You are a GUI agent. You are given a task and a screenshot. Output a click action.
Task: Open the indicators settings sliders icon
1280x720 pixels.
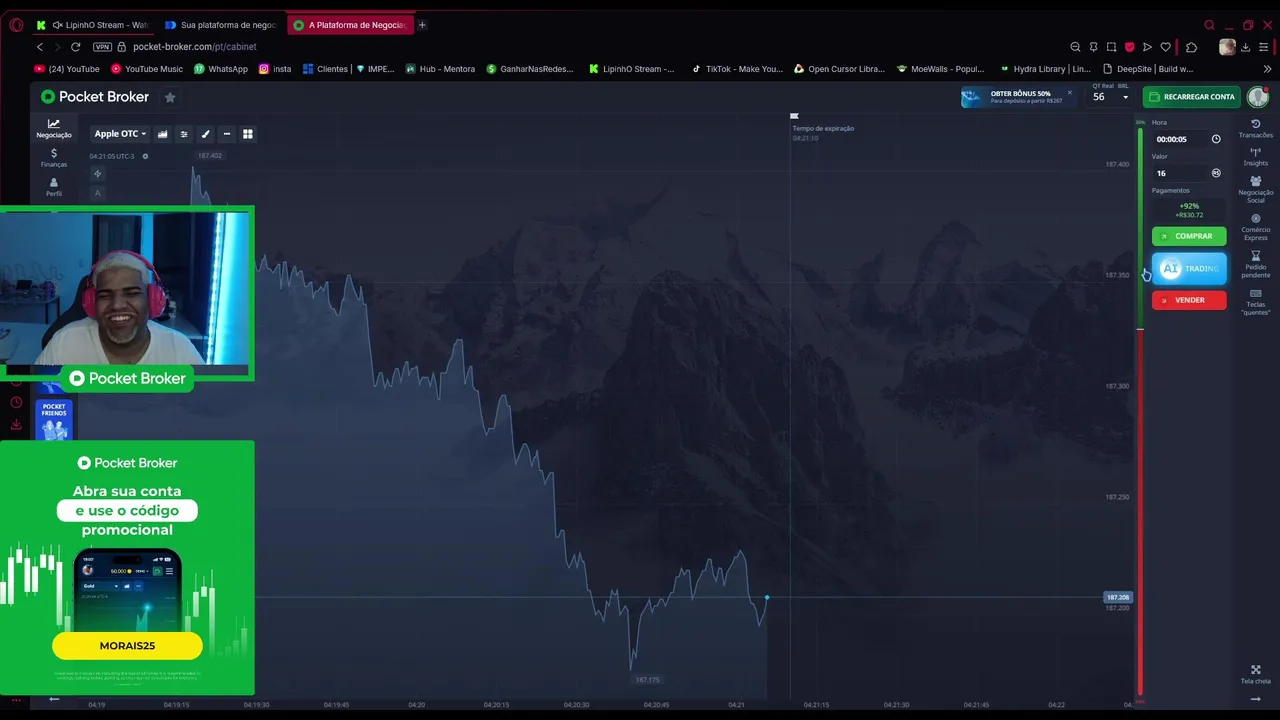(x=184, y=134)
